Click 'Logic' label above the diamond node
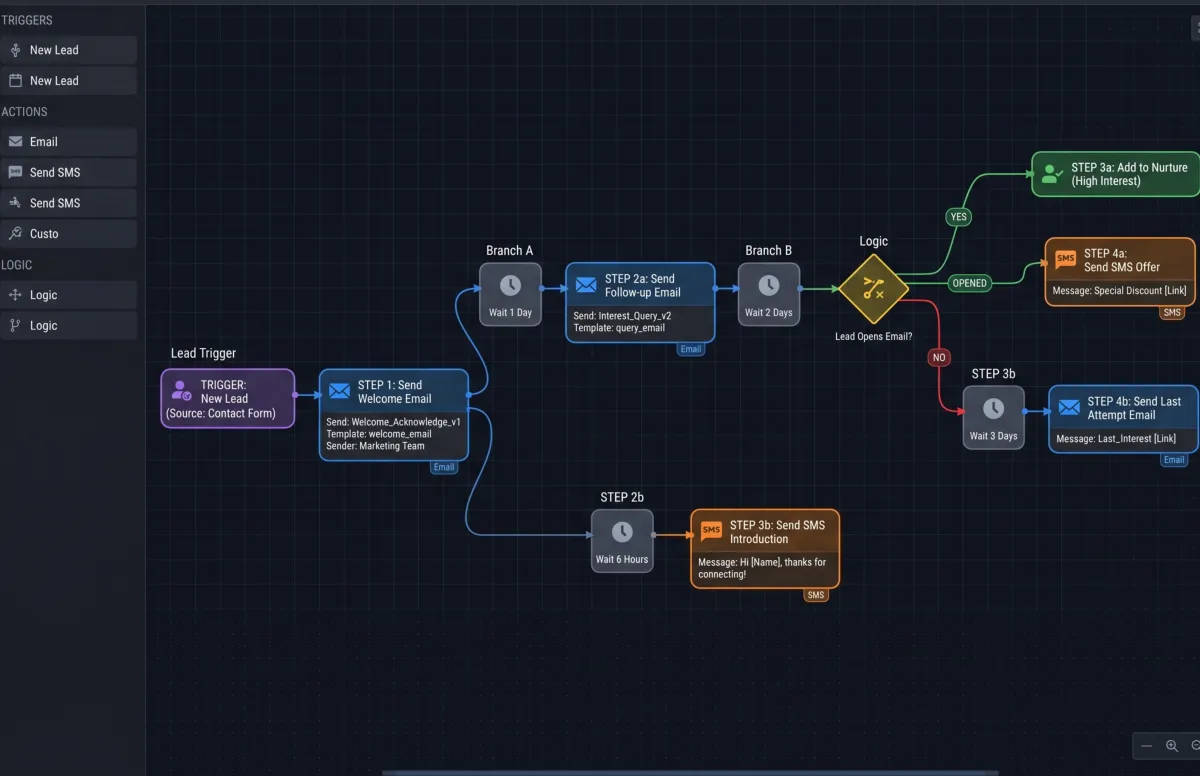This screenshot has height=776, width=1200. tap(873, 241)
